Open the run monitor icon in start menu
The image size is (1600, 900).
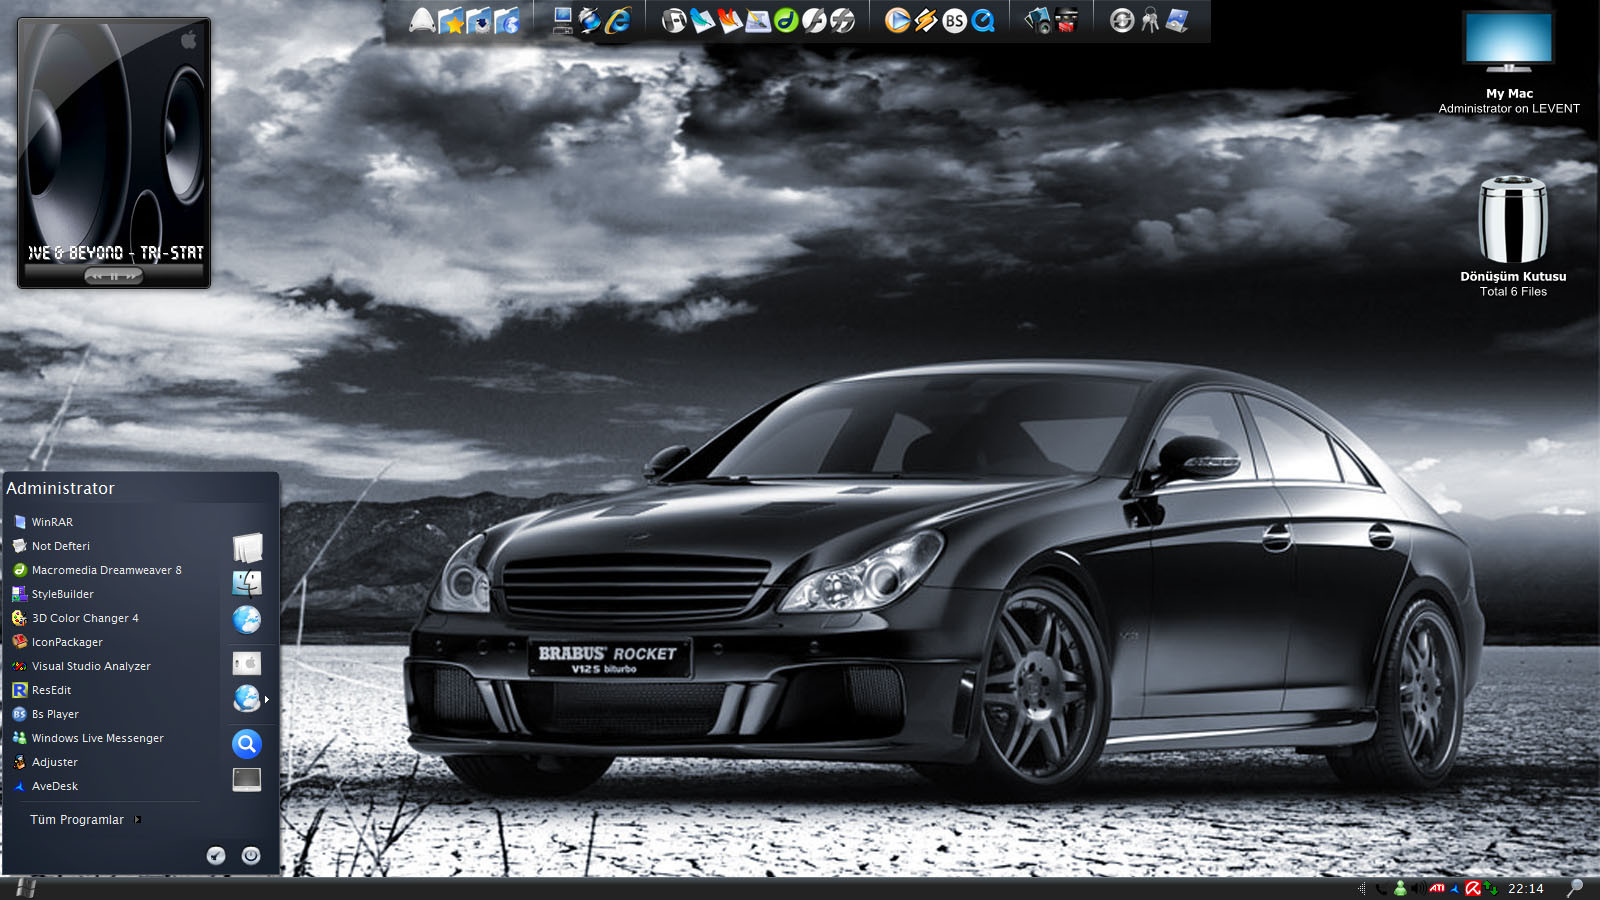click(247, 779)
